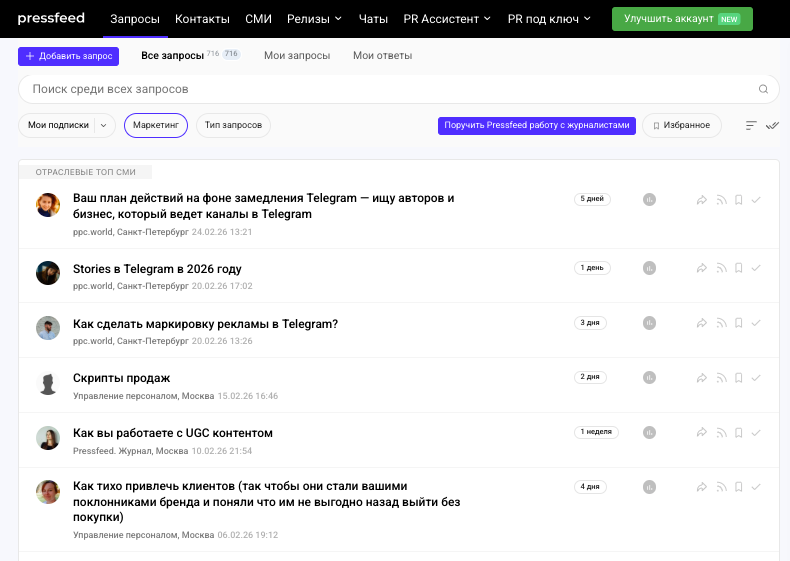Click the search magnifier icon
The height and width of the screenshot is (561, 790).
pyautogui.click(x=763, y=89)
